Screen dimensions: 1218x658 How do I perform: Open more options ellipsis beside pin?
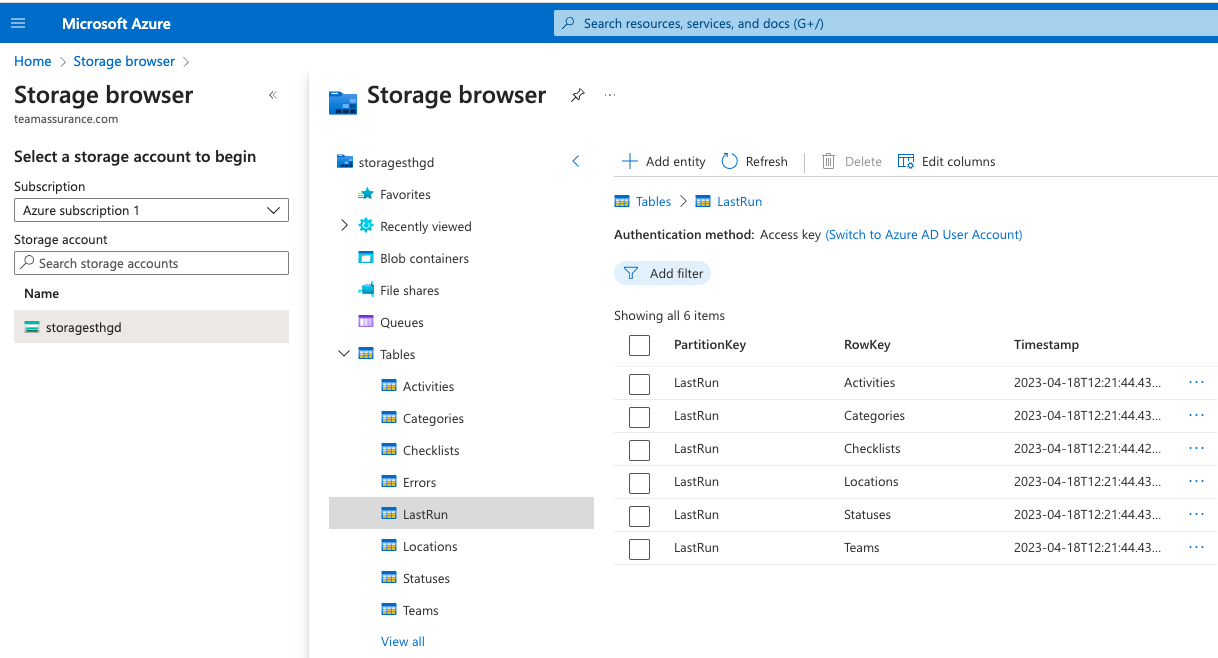tap(610, 96)
